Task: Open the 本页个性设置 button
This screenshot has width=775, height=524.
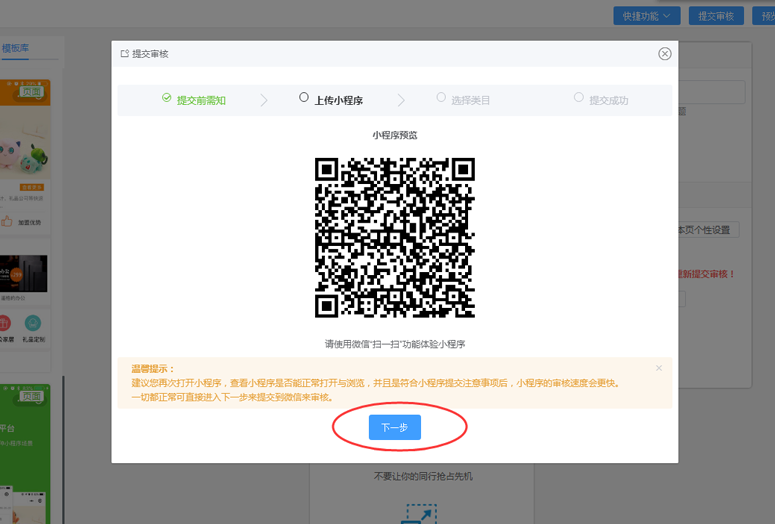Action: (708, 230)
